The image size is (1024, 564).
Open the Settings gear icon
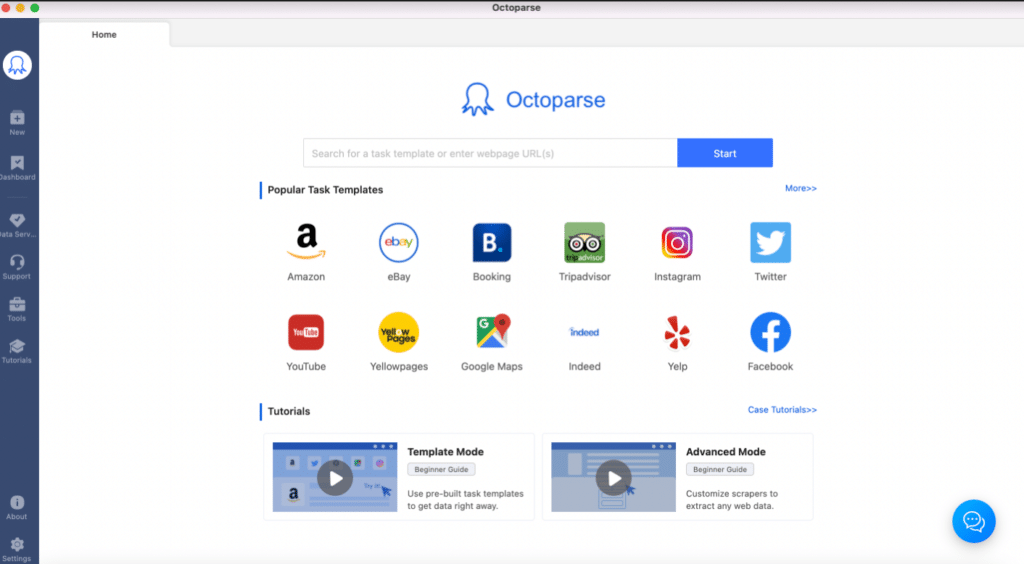tap(17, 546)
